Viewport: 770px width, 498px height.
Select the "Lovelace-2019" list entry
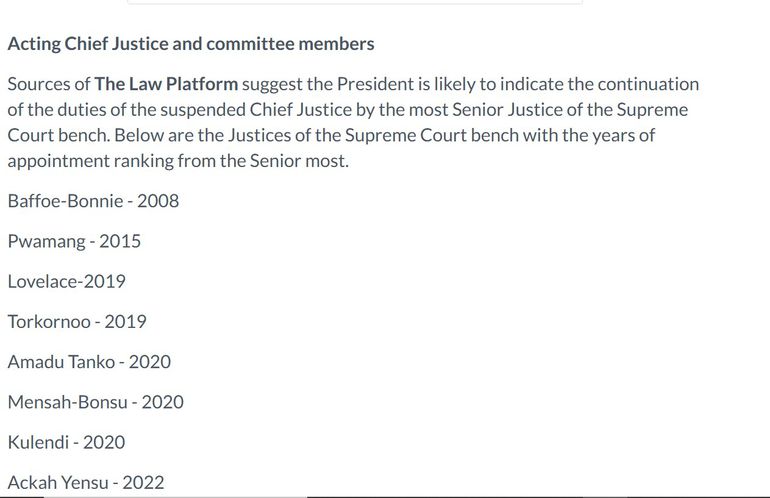[x=66, y=281]
